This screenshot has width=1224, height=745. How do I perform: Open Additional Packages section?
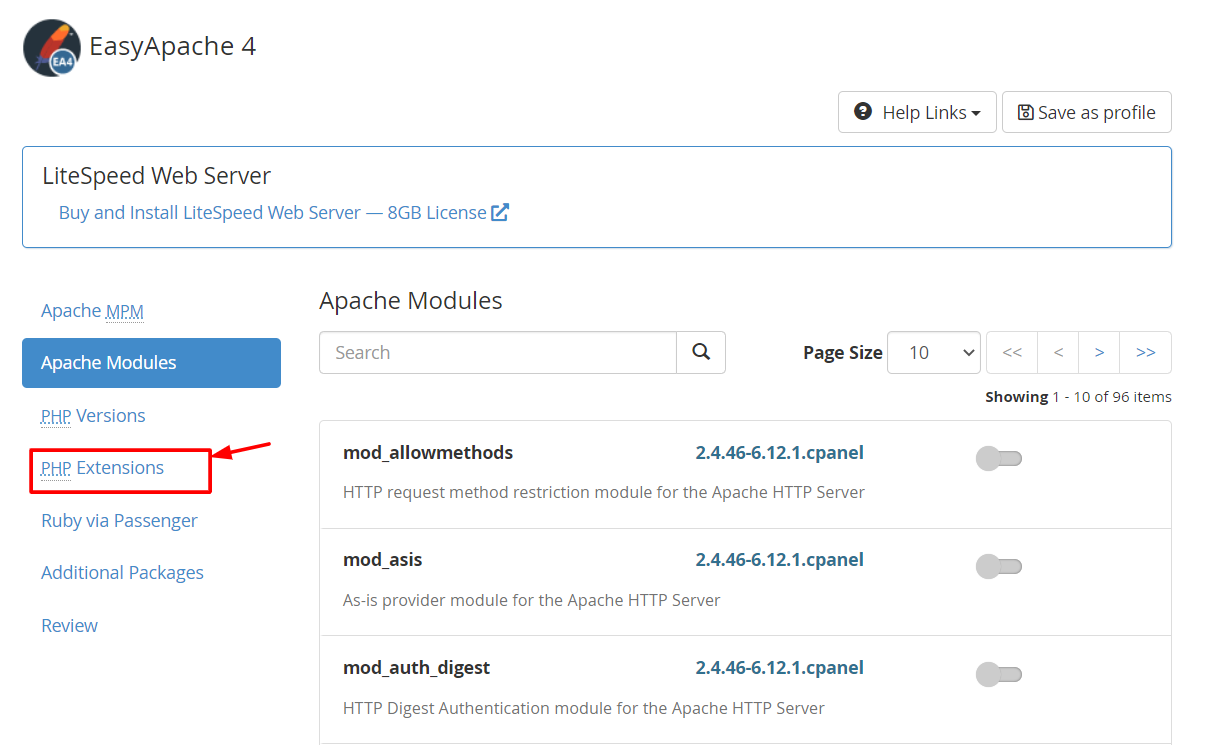tap(122, 573)
